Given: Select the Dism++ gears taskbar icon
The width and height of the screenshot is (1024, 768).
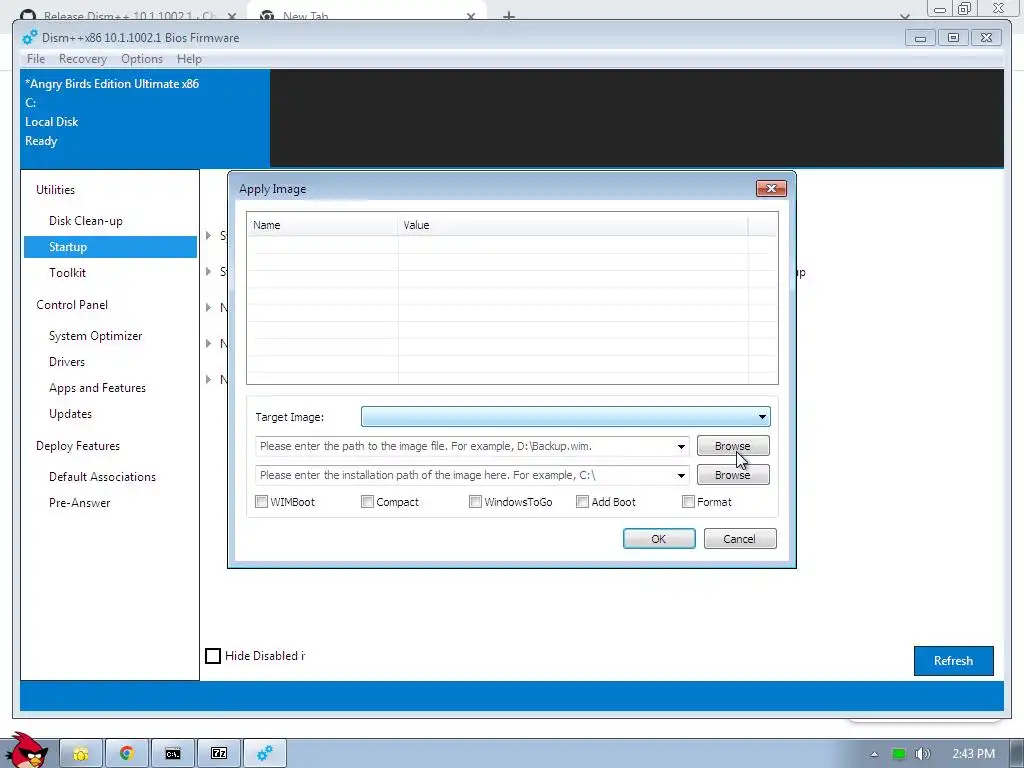Looking at the screenshot, I should pyautogui.click(x=265, y=754).
